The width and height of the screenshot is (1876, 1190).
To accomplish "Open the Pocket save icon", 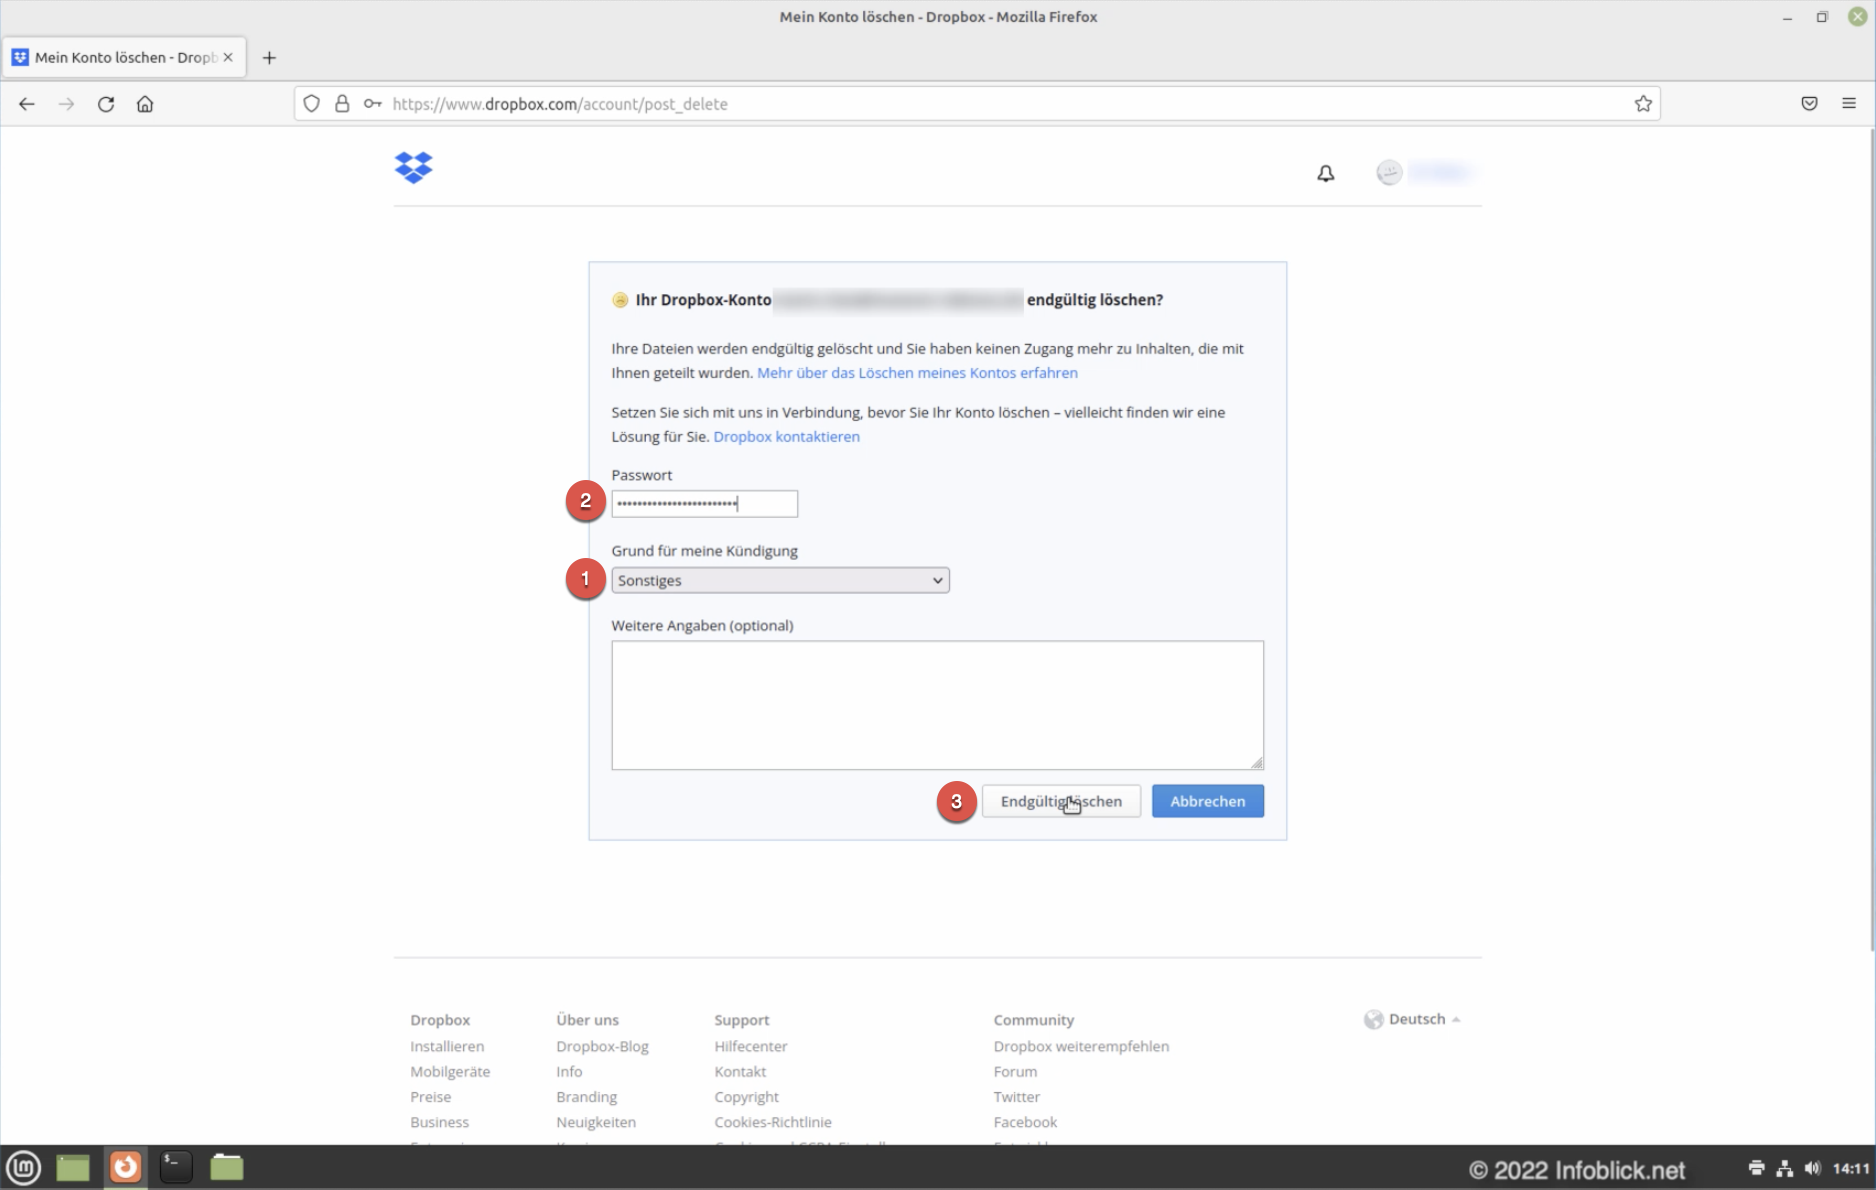I will point(1809,104).
